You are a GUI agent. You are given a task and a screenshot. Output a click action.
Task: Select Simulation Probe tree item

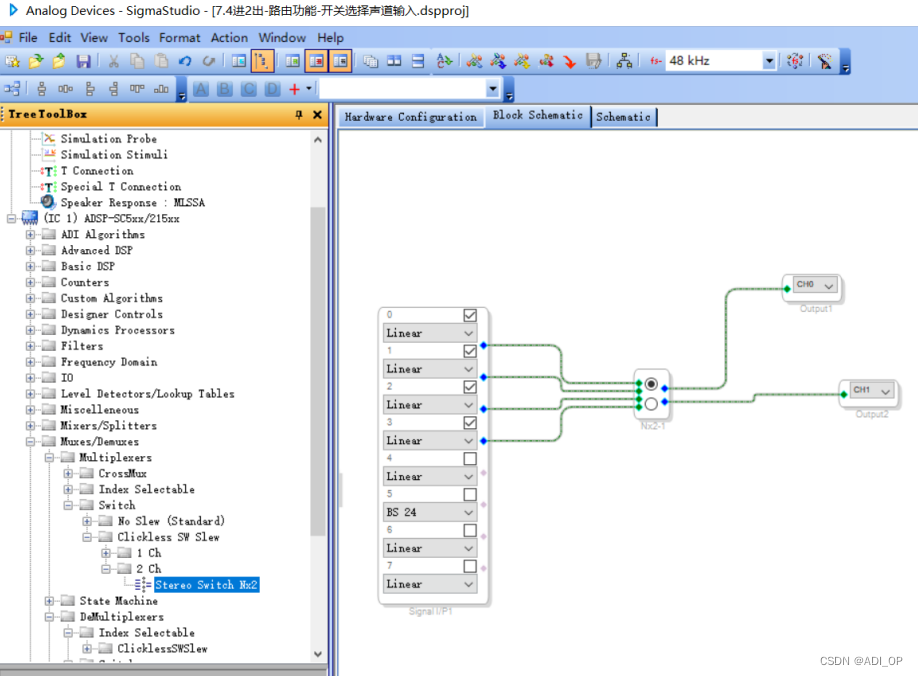click(109, 139)
